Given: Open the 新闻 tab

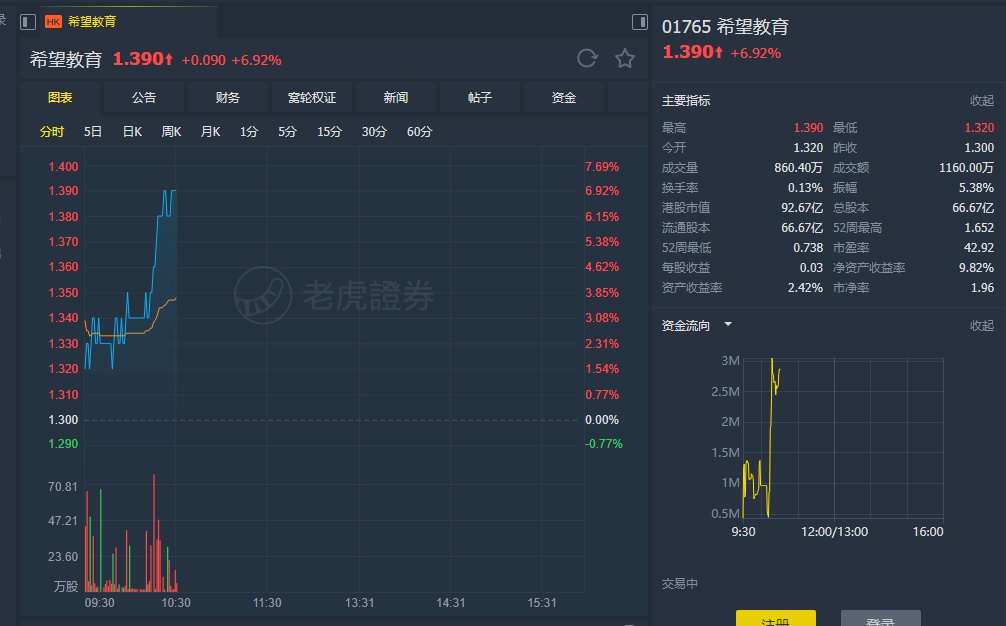Looking at the screenshot, I should tap(396, 97).
